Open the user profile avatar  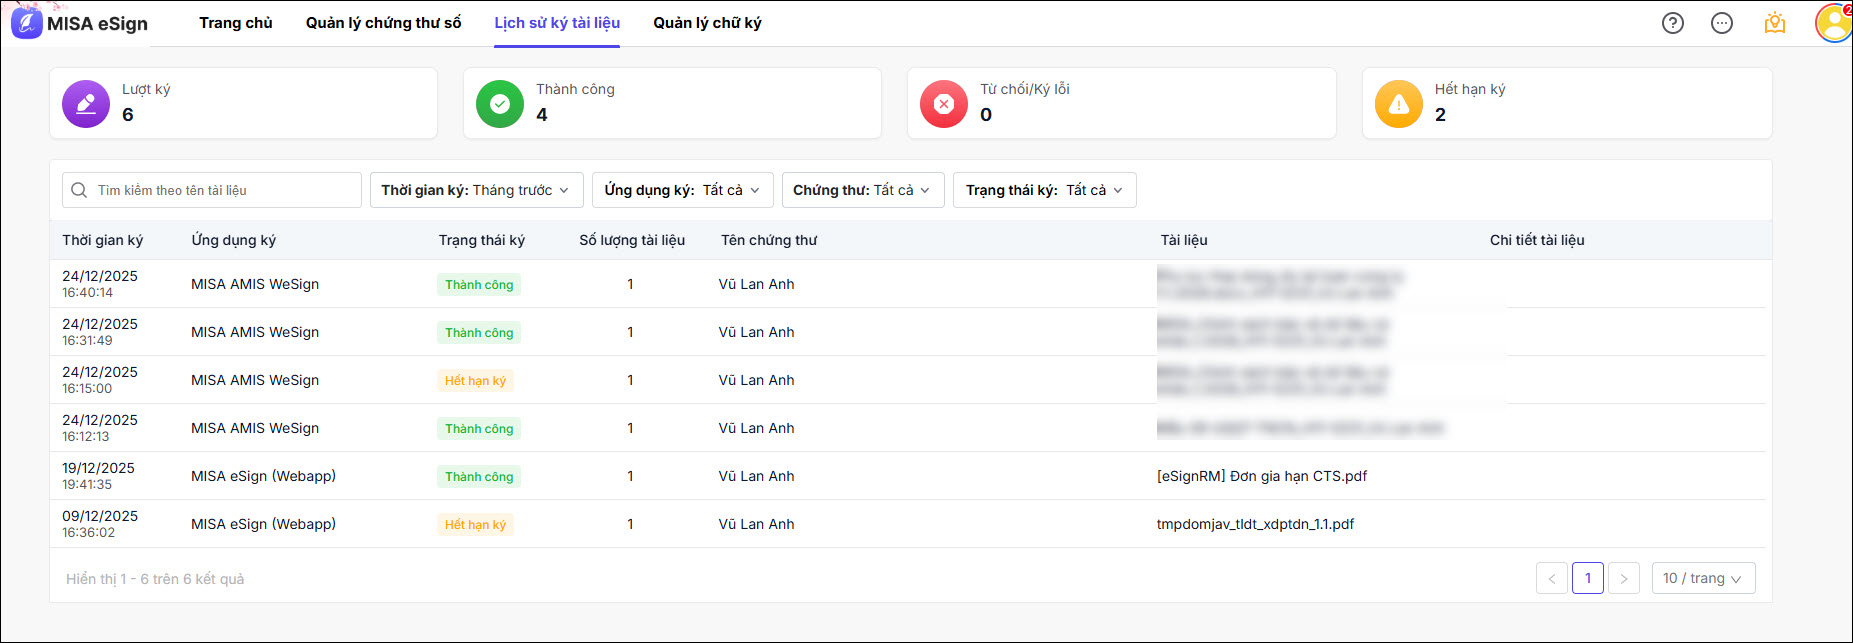click(1833, 23)
